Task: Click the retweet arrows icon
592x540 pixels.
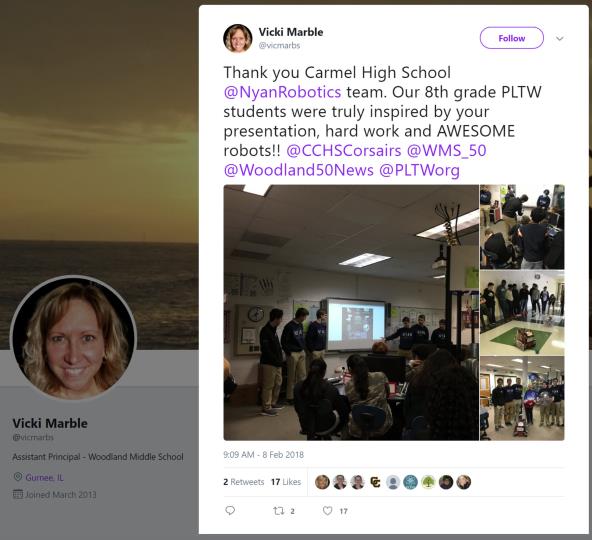Action: [x=279, y=511]
